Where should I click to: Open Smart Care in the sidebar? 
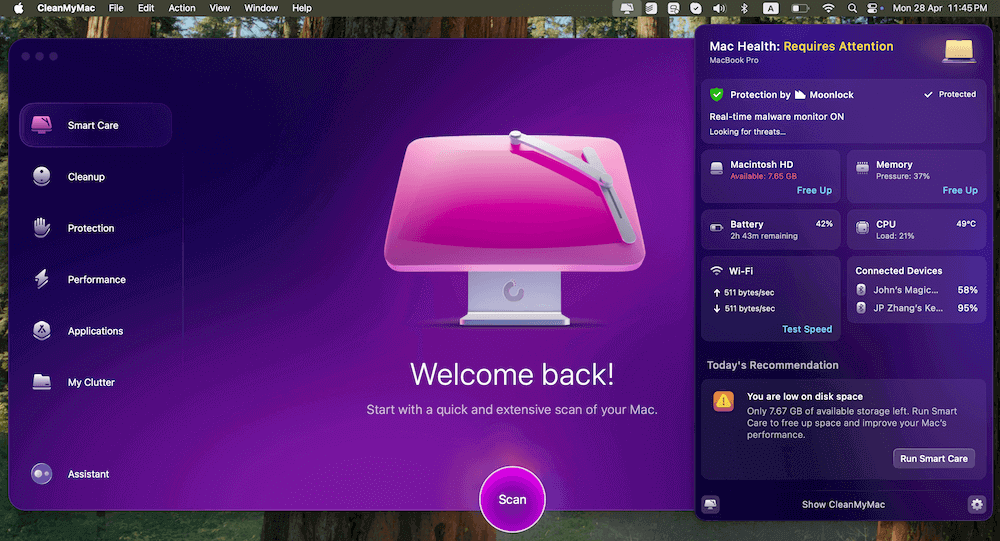pyautogui.click(x=94, y=126)
